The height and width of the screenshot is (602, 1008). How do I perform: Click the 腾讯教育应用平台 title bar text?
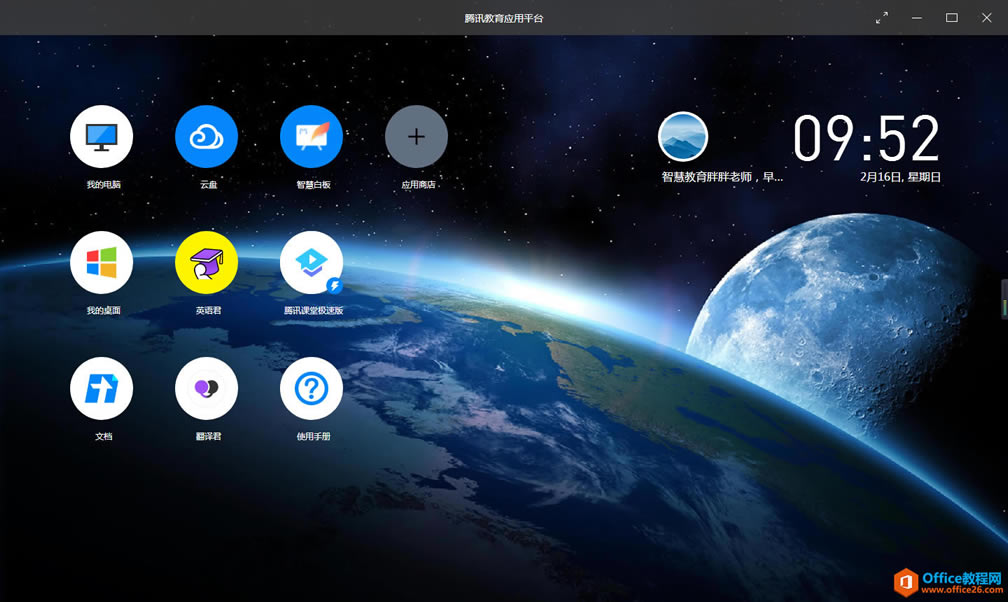(x=504, y=18)
